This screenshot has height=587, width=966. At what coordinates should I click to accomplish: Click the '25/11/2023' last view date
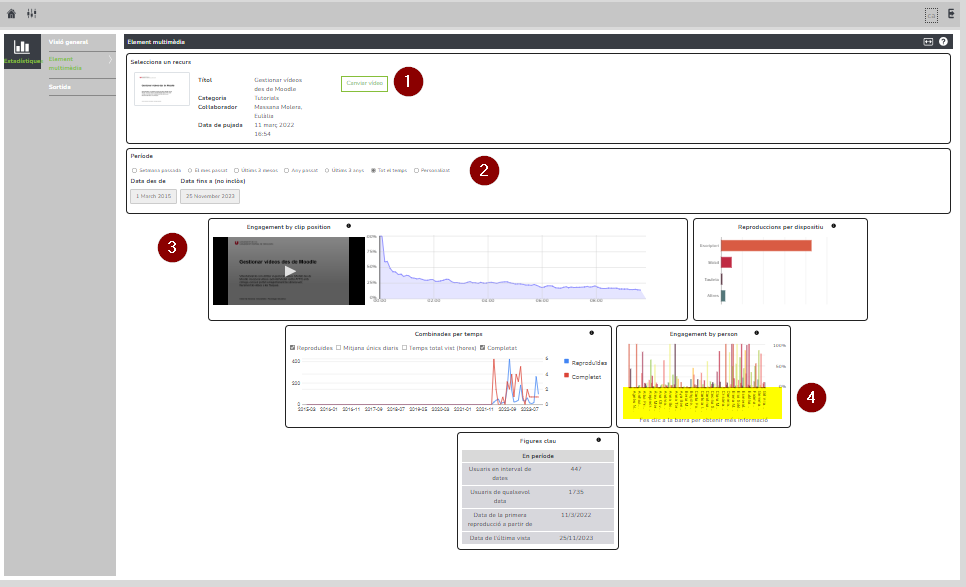pyautogui.click(x=576, y=538)
